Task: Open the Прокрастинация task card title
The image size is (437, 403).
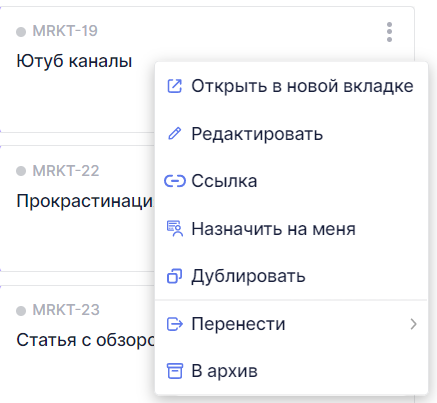Action: click(x=85, y=201)
